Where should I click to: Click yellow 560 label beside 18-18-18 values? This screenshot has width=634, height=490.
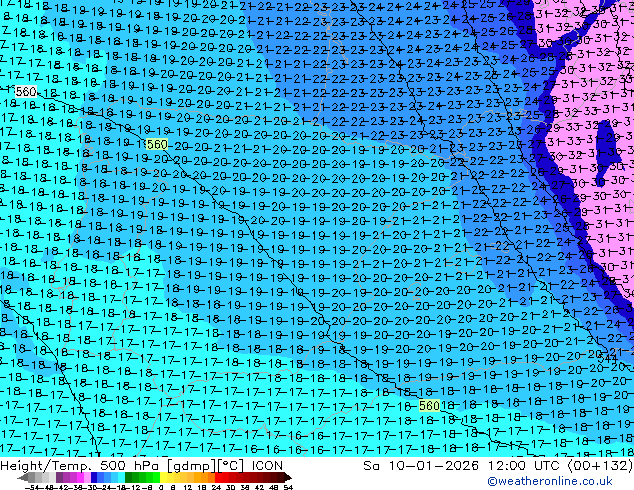429,405
